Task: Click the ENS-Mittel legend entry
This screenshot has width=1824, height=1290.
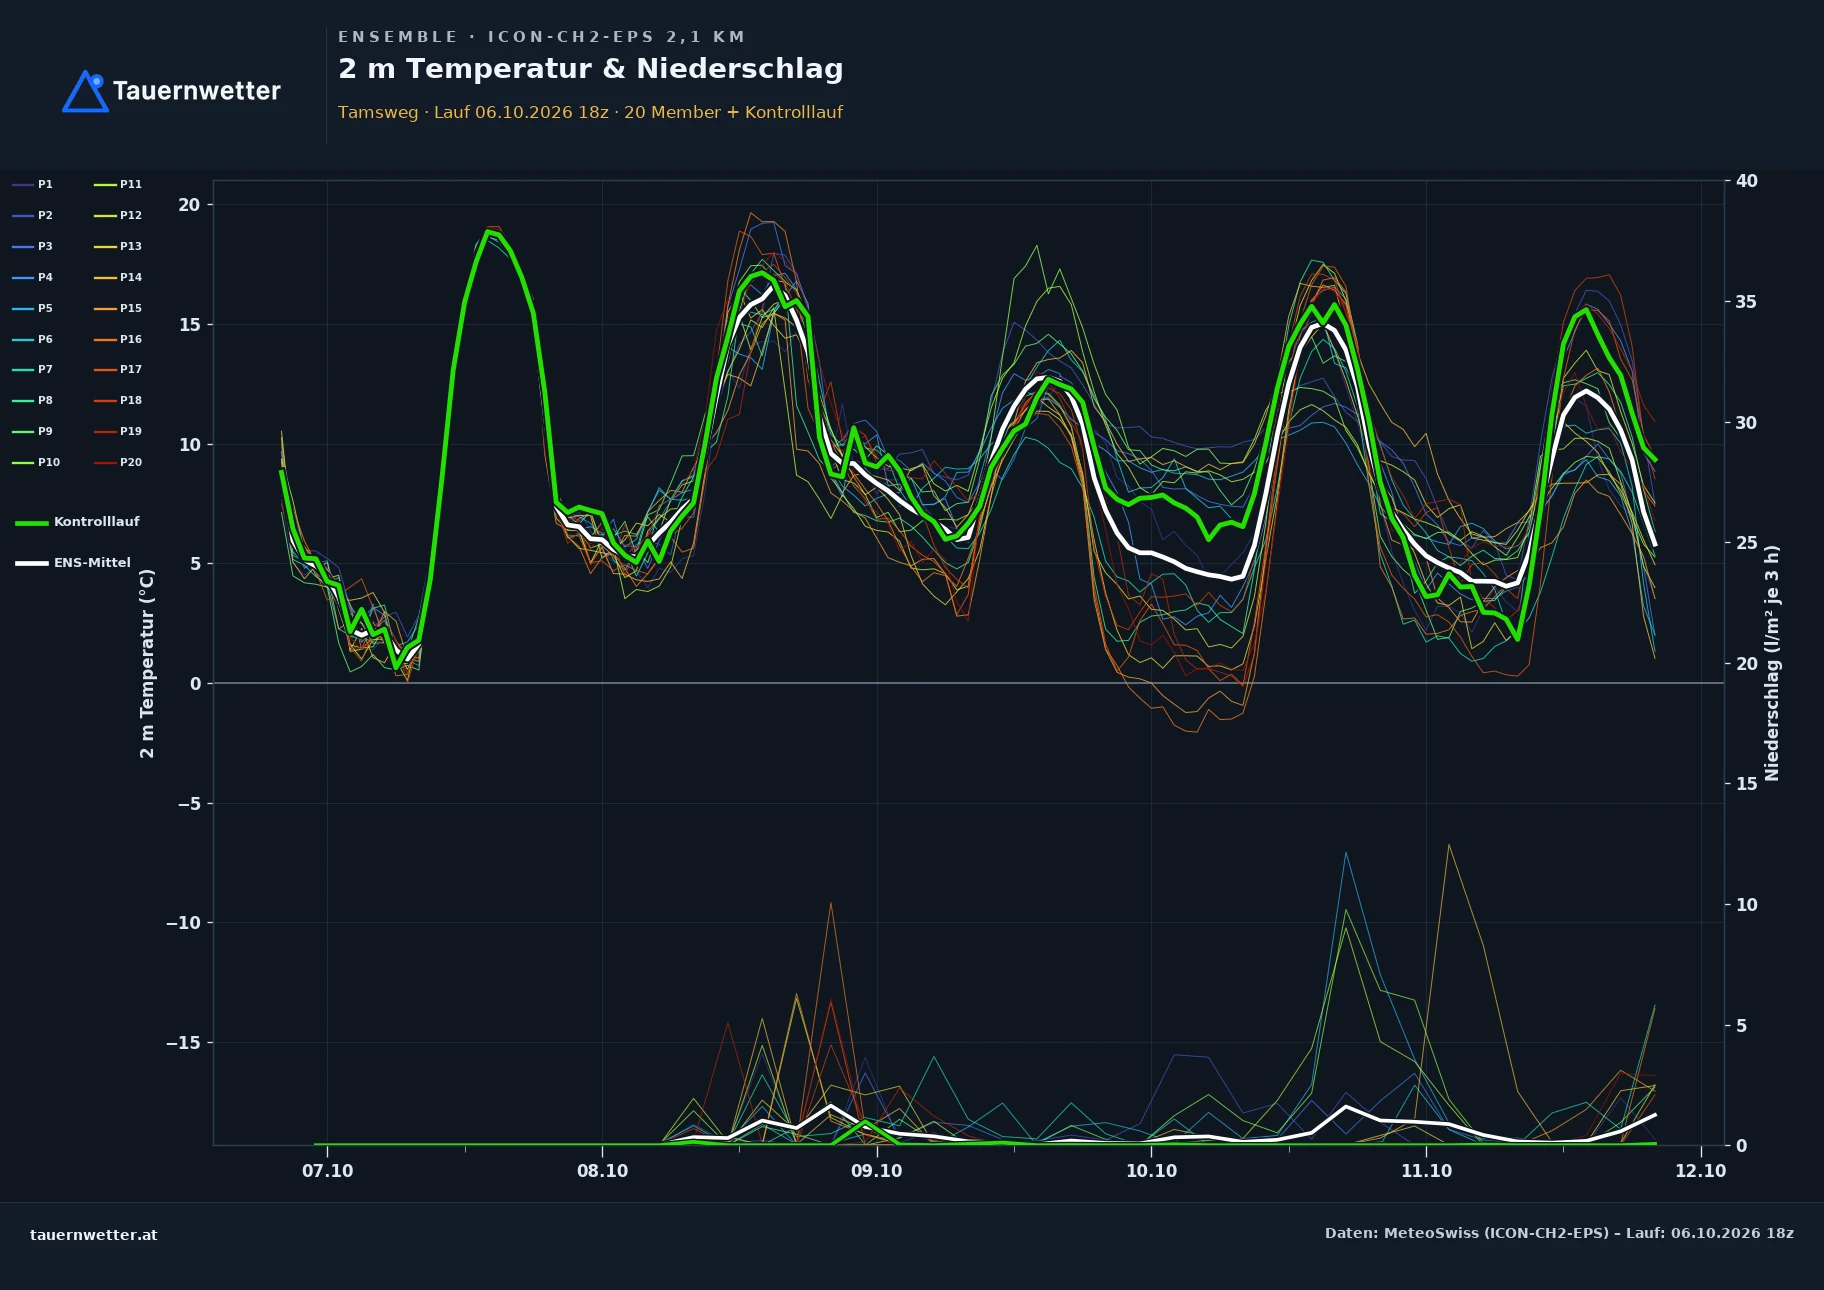Action: pyautogui.click(x=73, y=563)
